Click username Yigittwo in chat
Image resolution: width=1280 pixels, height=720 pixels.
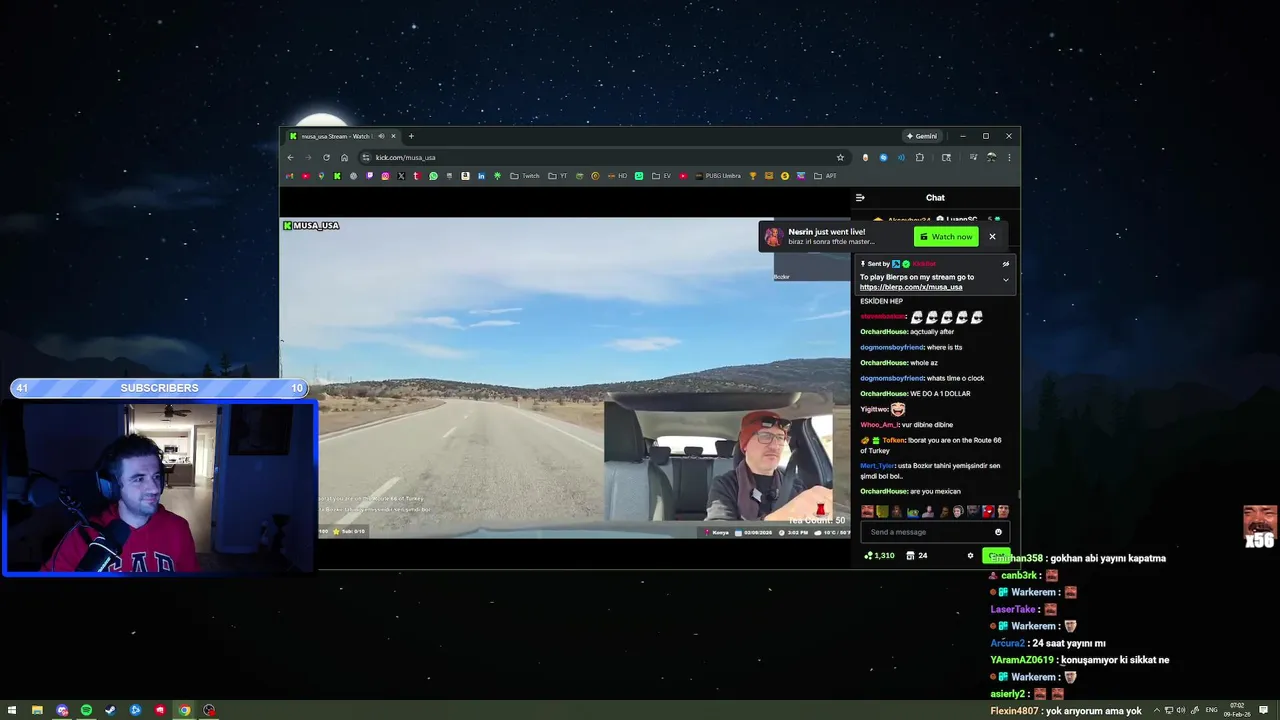point(874,409)
